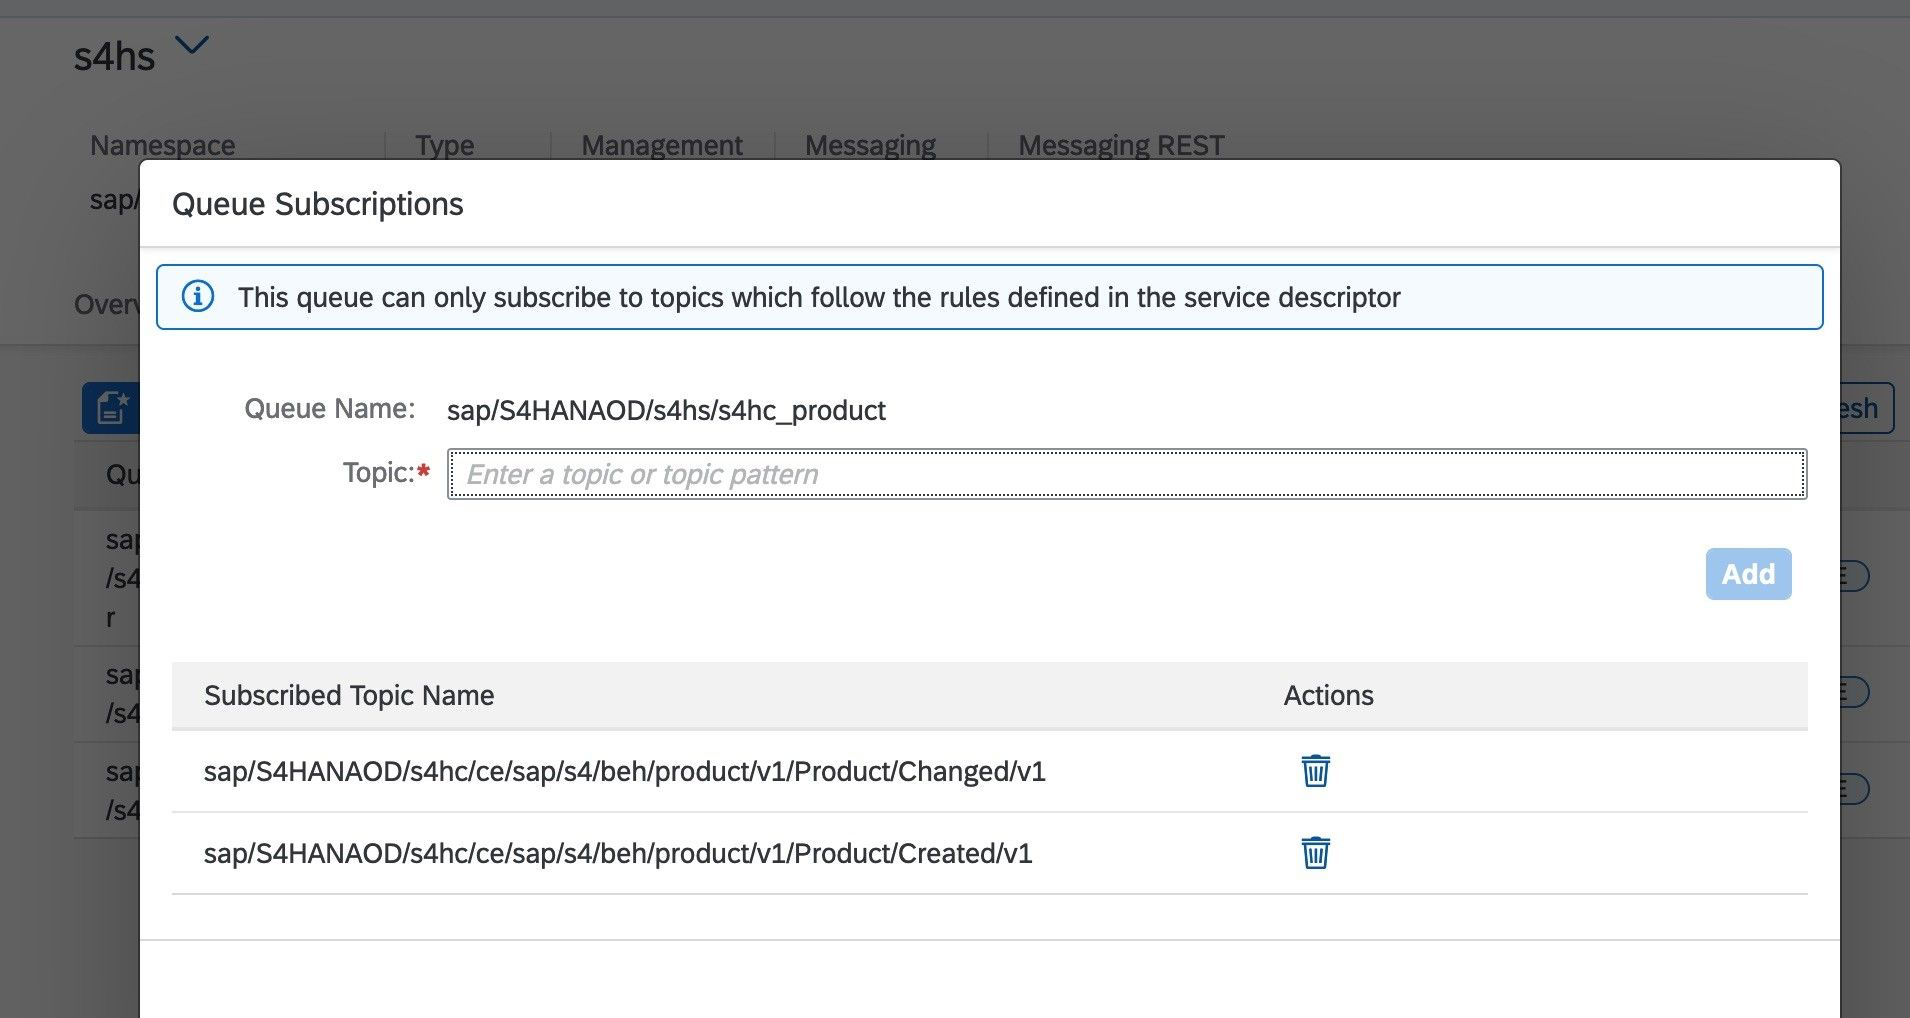Delete the Product/Changed topic subscription

[1315, 771]
